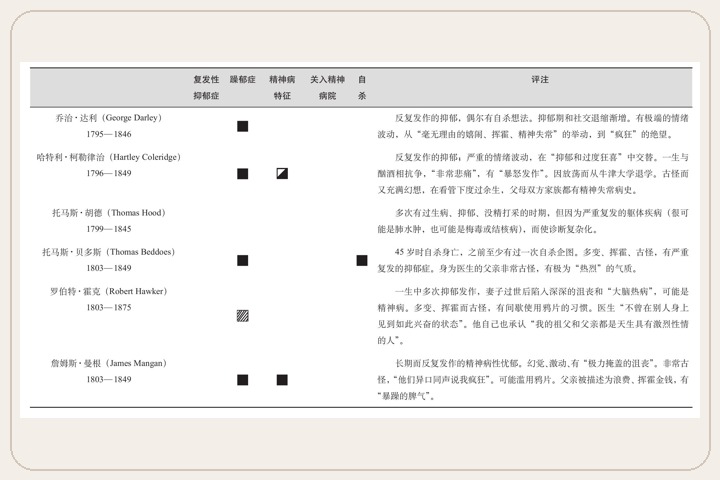The height and width of the screenshot is (480, 720).
Task: Click the name 哈特利·柯勒律治 (Hartley Coleridge)
Action: (109, 157)
